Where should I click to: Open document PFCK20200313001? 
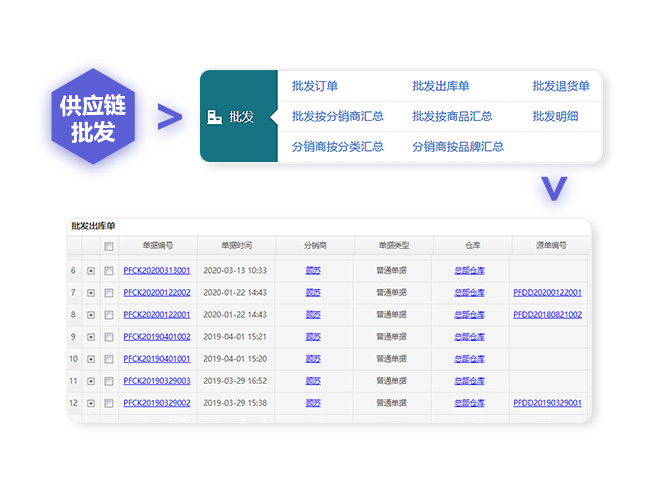click(157, 271)
